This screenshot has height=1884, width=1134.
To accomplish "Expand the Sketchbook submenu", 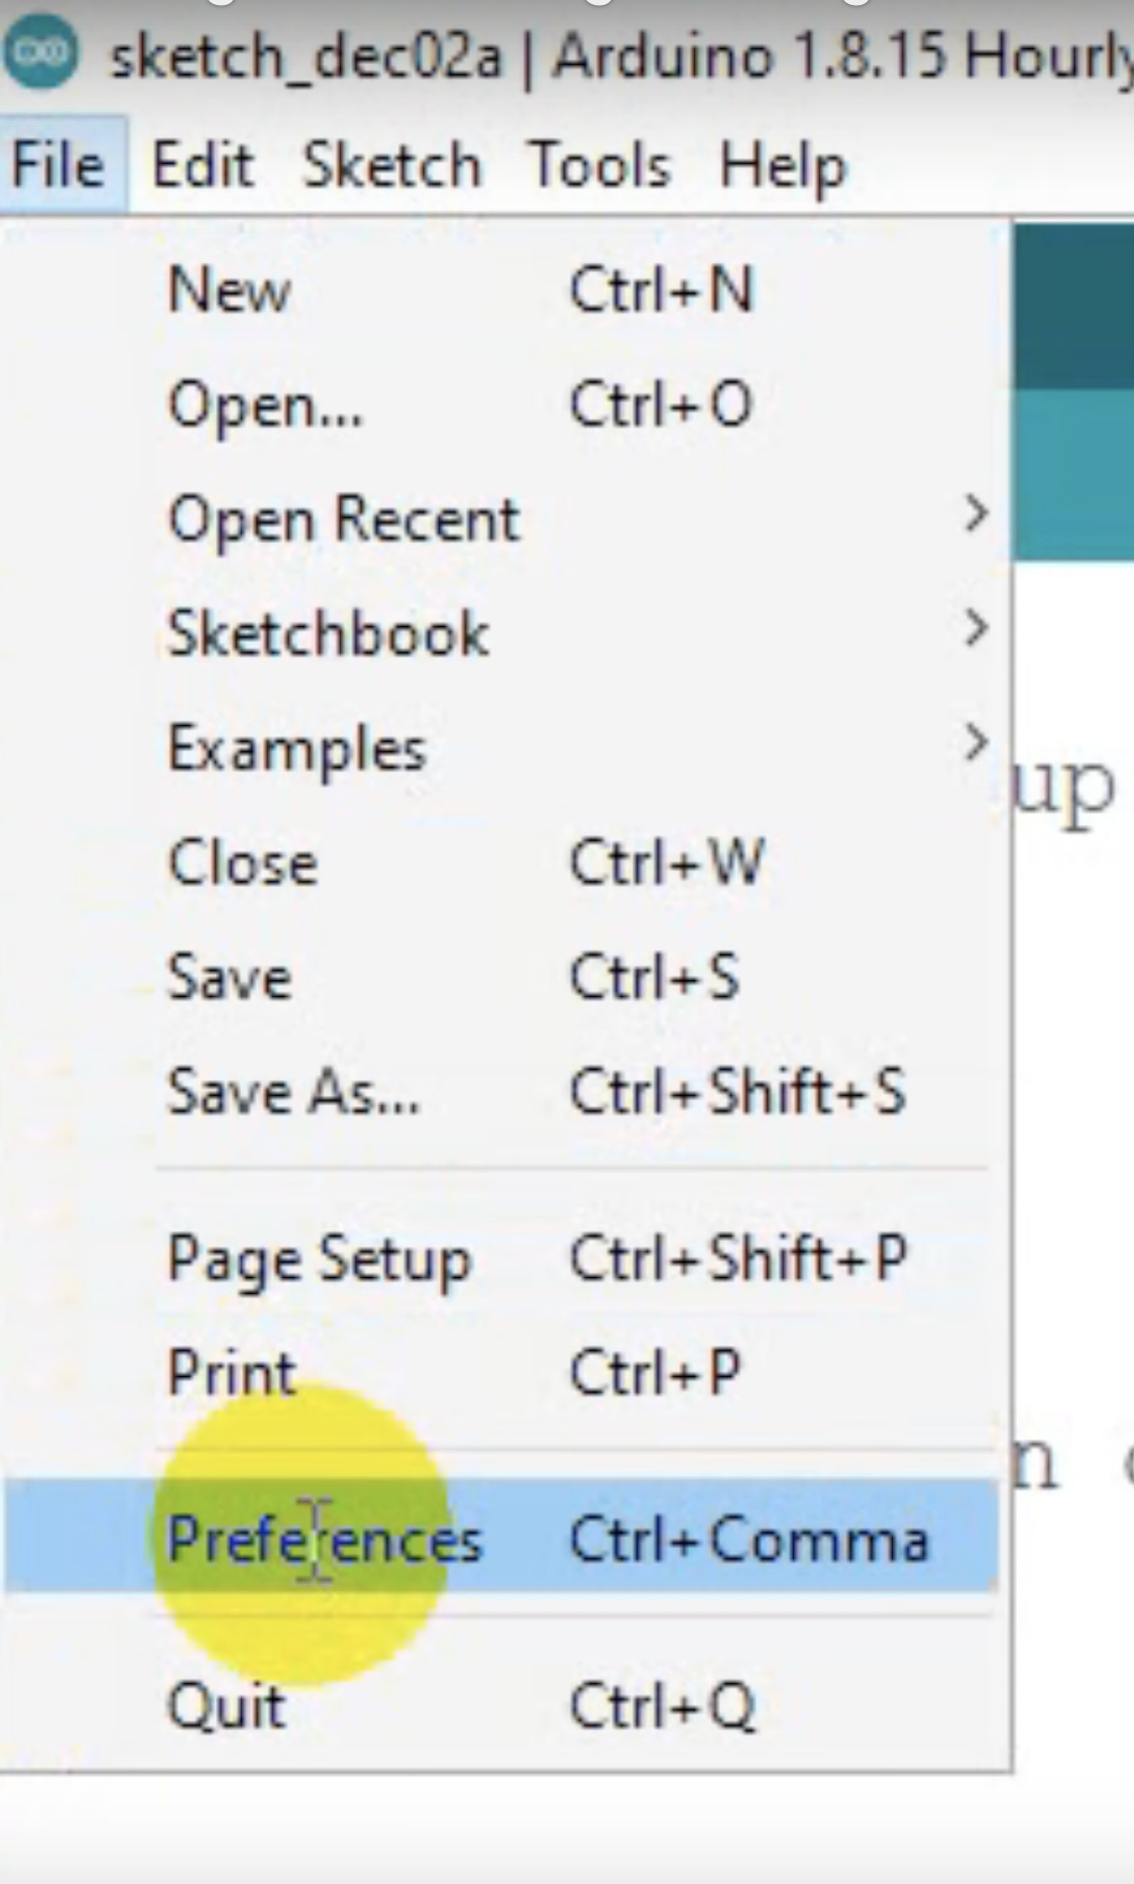I will tap(328, 634).
